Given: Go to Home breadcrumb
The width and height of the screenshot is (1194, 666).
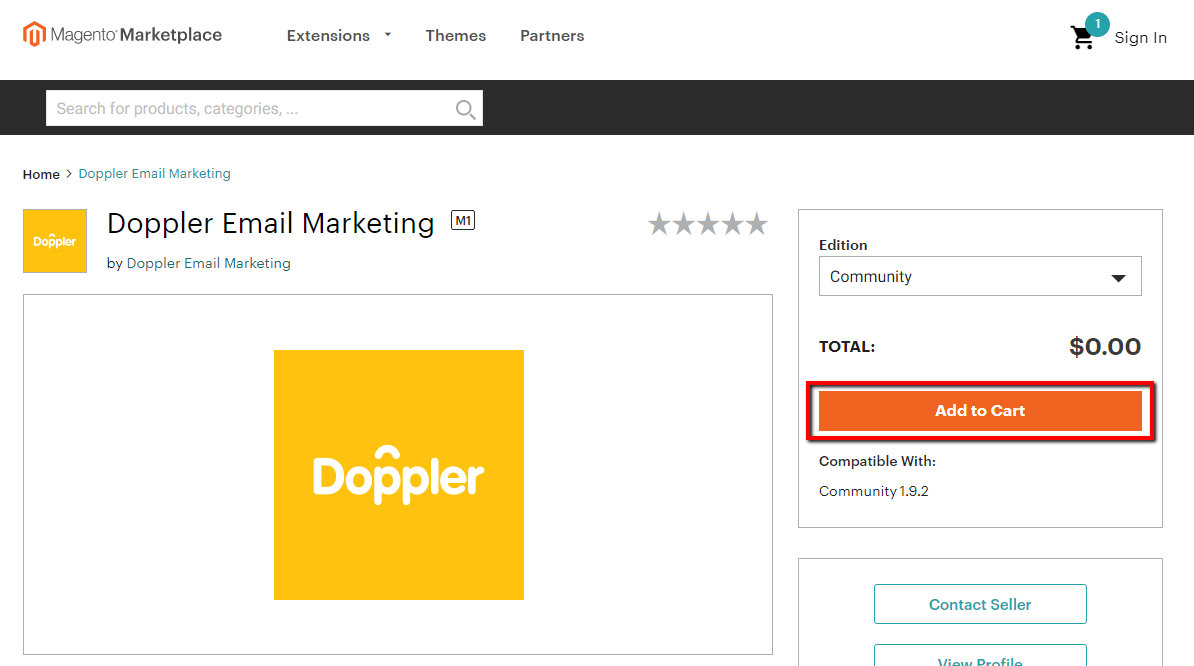Looking at the screenshot, I should click(41, 174).
